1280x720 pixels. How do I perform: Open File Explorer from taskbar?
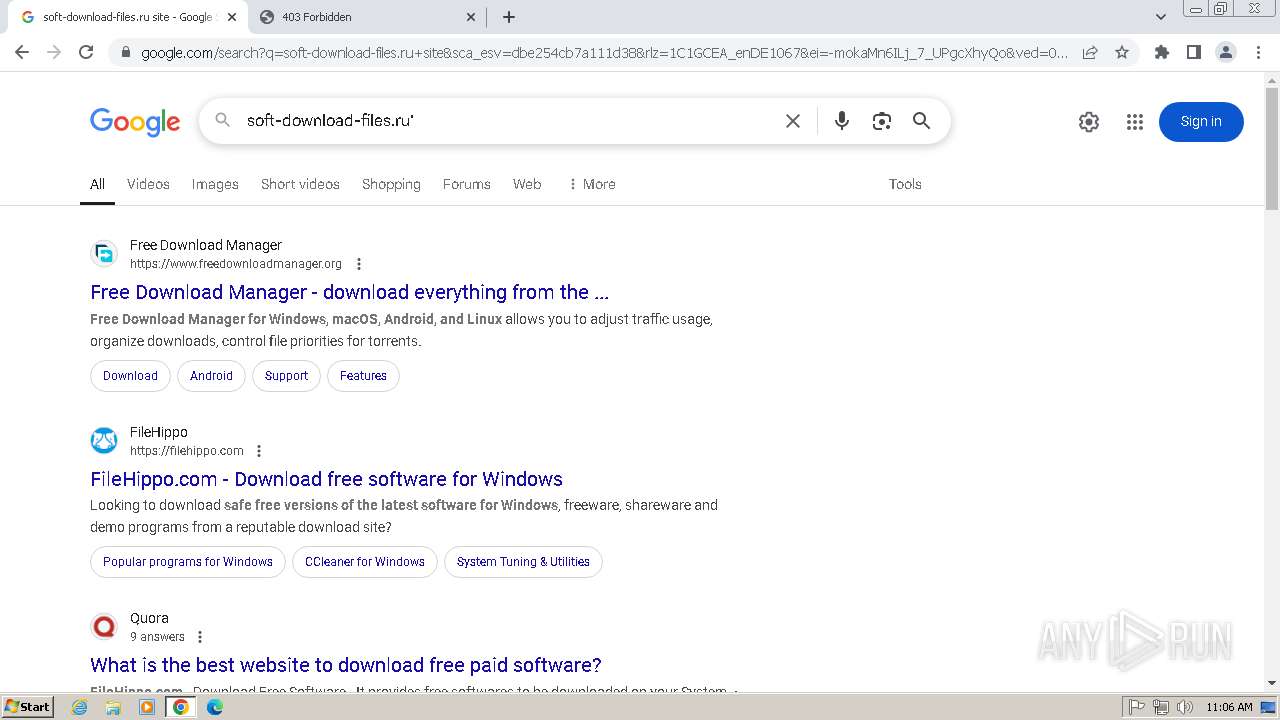[113, 707]
